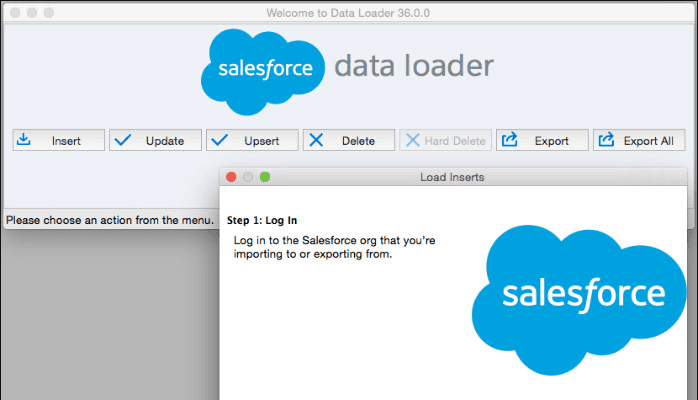The image size is (698, 400).
Task: Click the green zoom button of Load Inserts
Action: coord(265,177)
